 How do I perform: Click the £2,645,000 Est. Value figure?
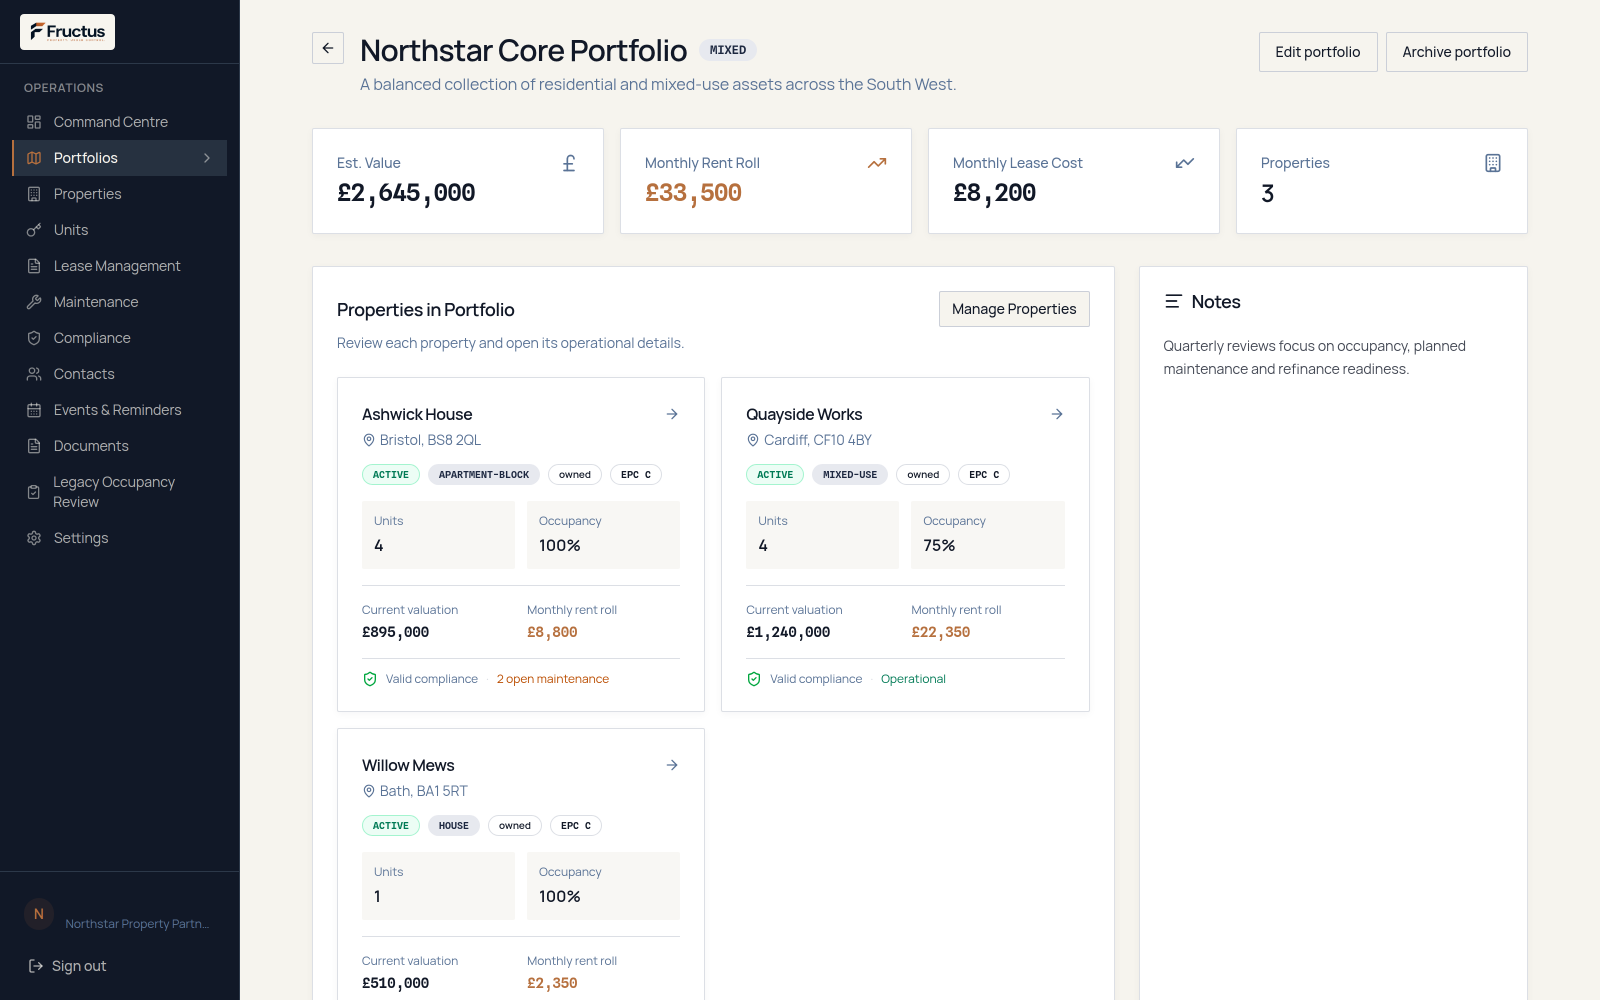point(406,193)
